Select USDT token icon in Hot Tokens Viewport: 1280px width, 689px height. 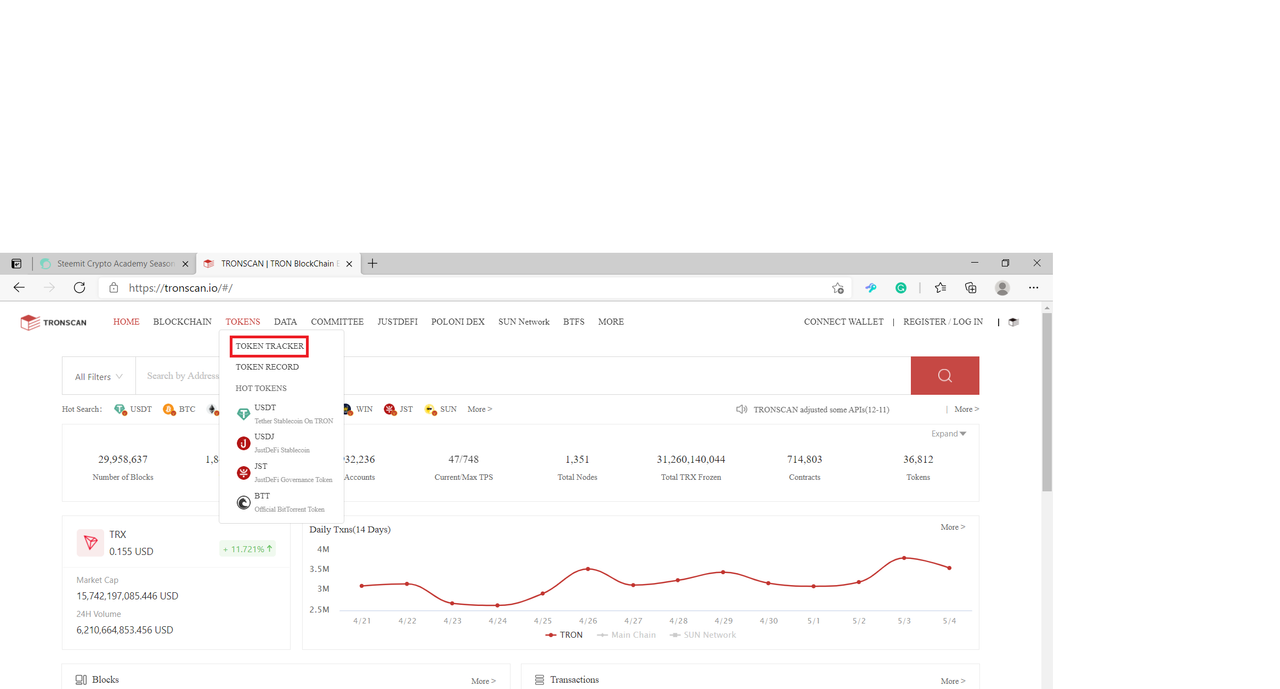coord(243,414)
